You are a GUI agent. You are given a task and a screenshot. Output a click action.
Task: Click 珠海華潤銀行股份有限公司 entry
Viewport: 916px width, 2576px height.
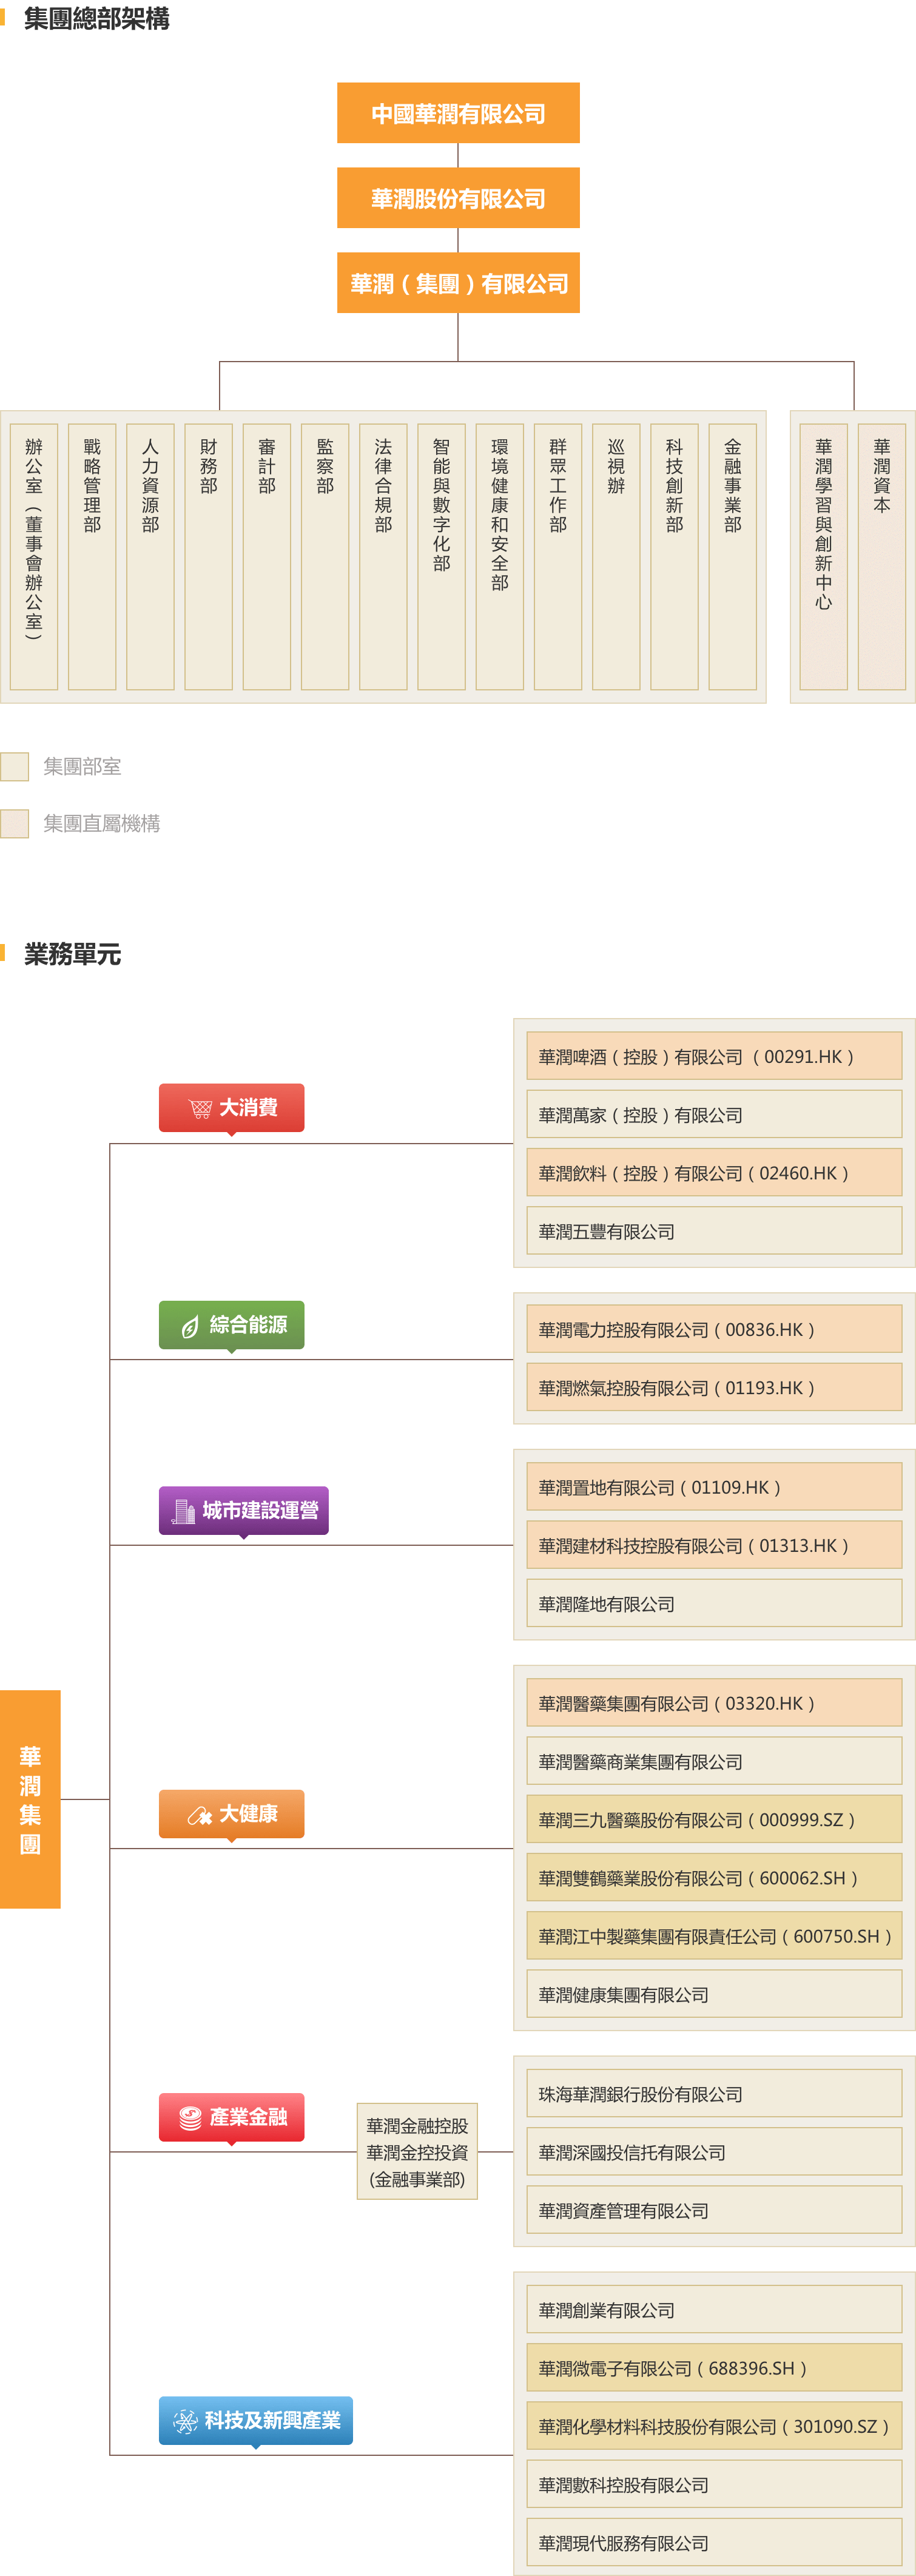(713, 2094)
